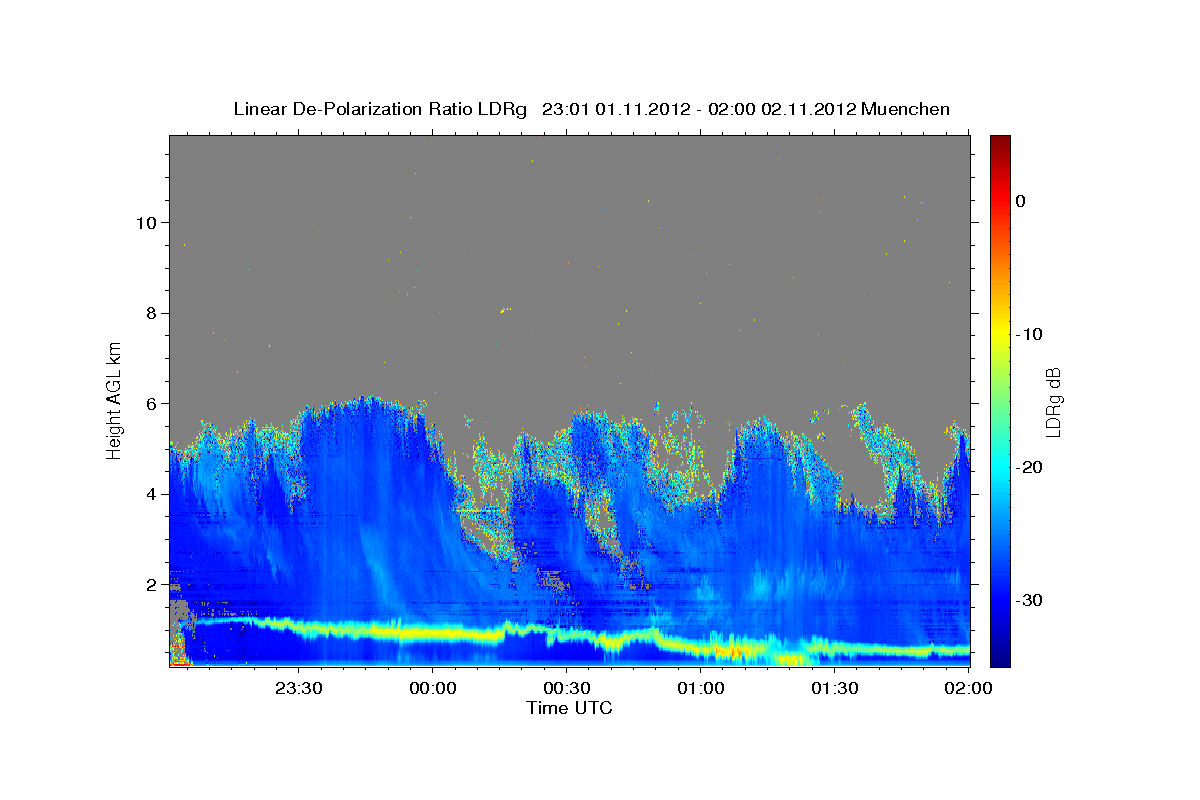The image size is (1200, 800).
Task: Click the height tick label 2
Action: click(x=150, y=584)
